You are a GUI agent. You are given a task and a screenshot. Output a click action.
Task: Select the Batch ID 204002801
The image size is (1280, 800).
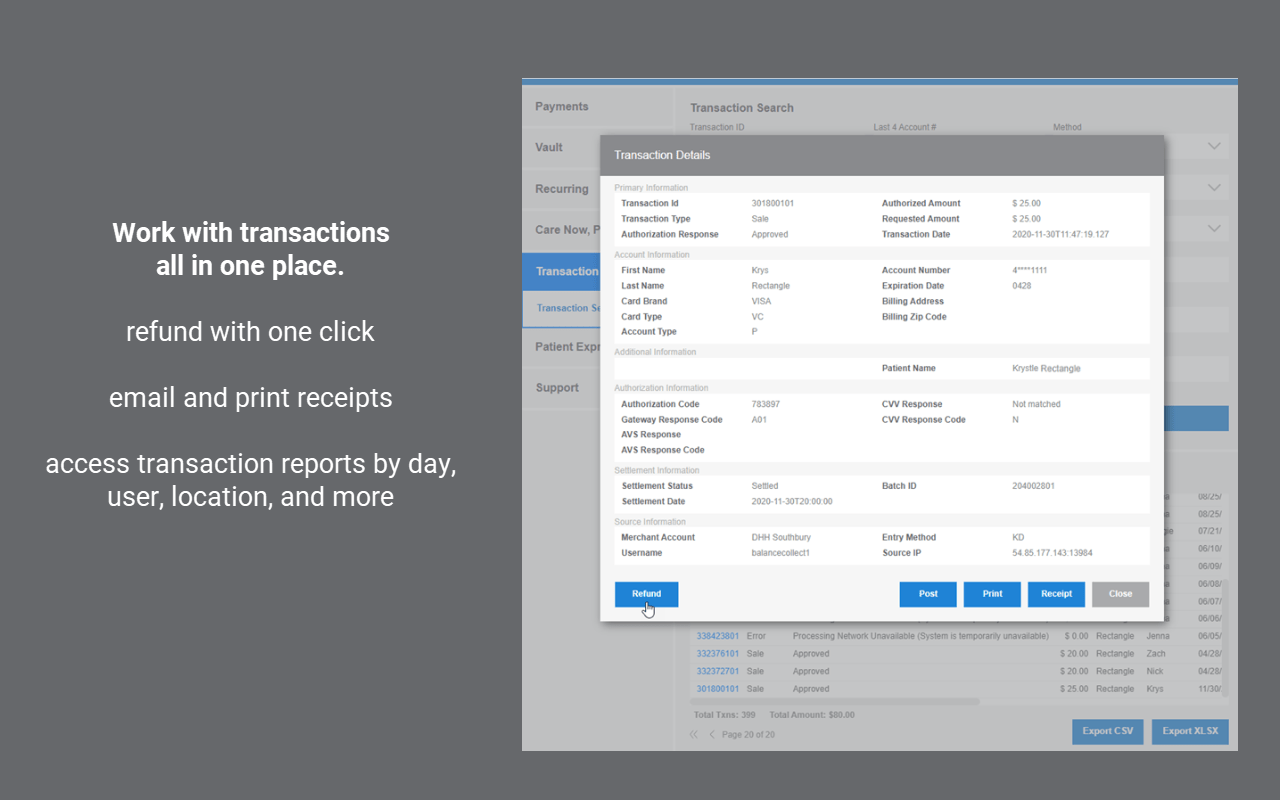(1033, 486)
